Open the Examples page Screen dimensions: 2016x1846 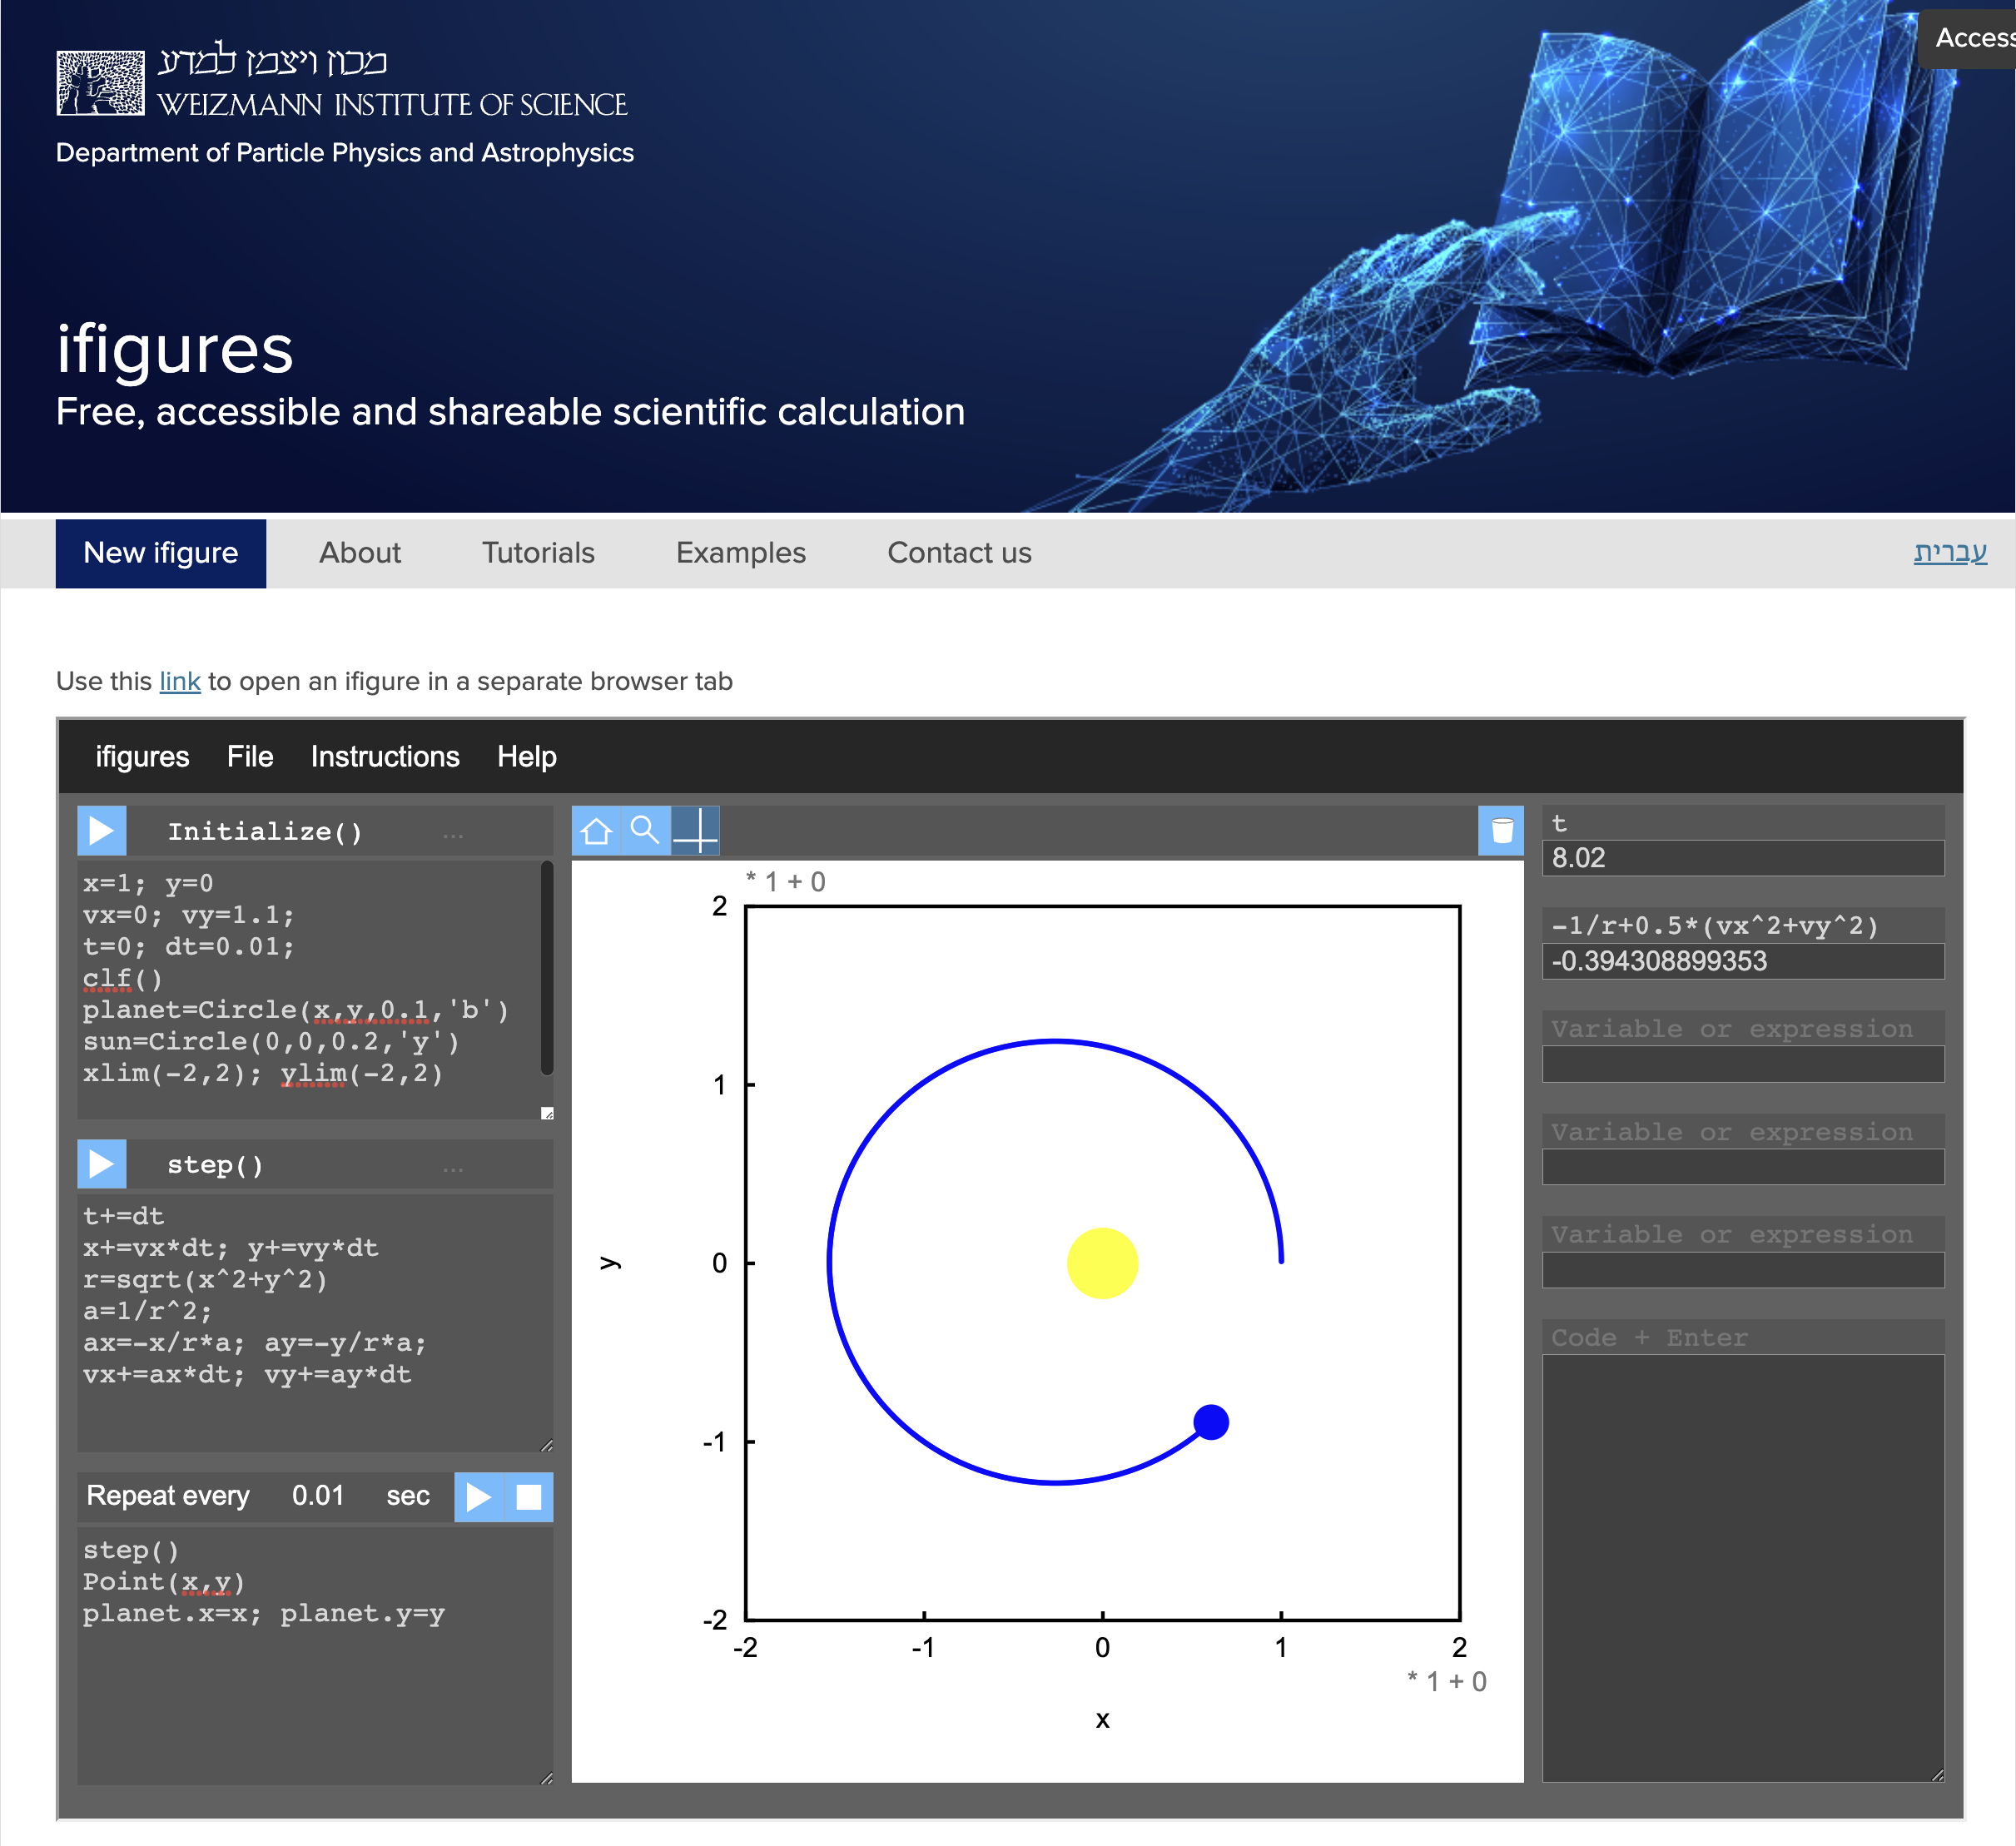coord(740,553)
